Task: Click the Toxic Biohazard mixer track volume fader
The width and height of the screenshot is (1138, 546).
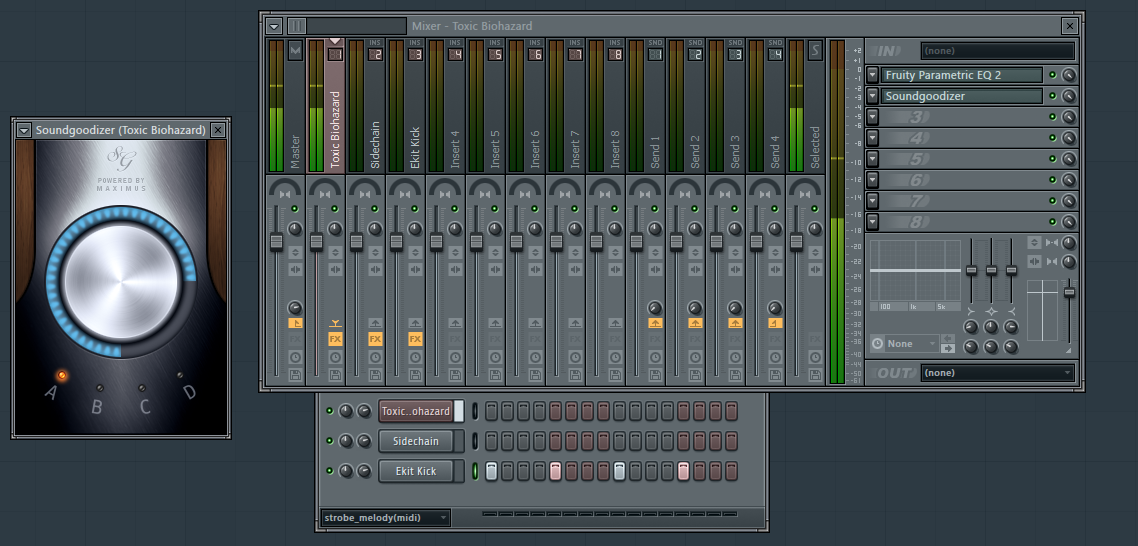Action: pos(316,242)
